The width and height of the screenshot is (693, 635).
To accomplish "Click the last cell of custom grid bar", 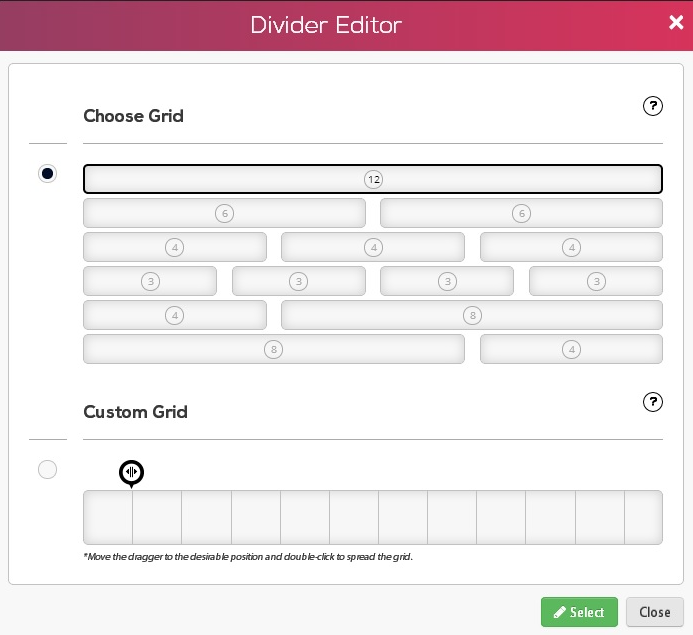I will tap(644, 517).
